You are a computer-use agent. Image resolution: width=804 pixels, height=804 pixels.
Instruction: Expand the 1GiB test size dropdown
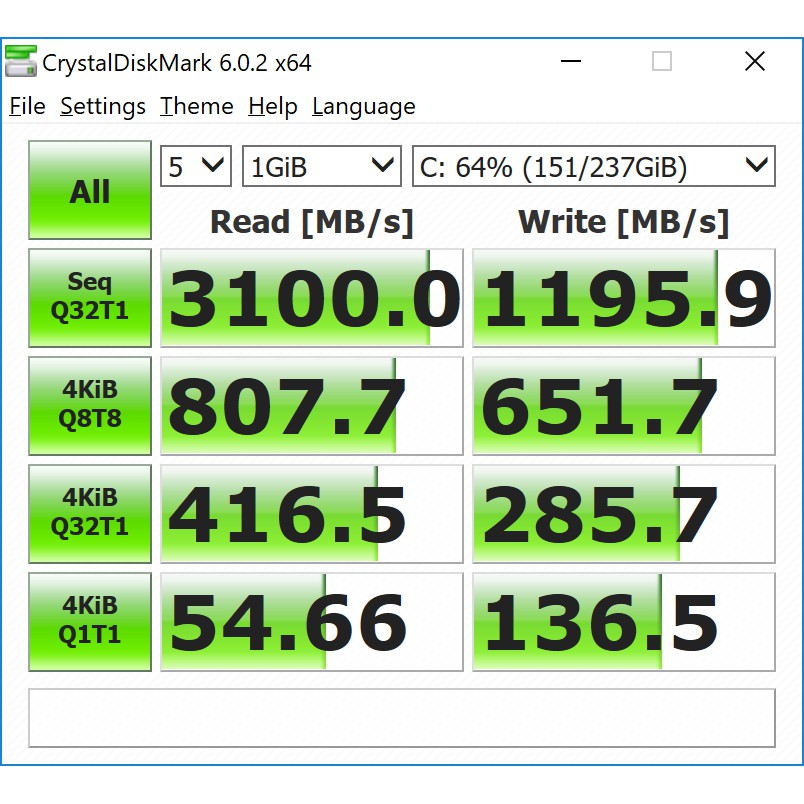pos(322,167)
